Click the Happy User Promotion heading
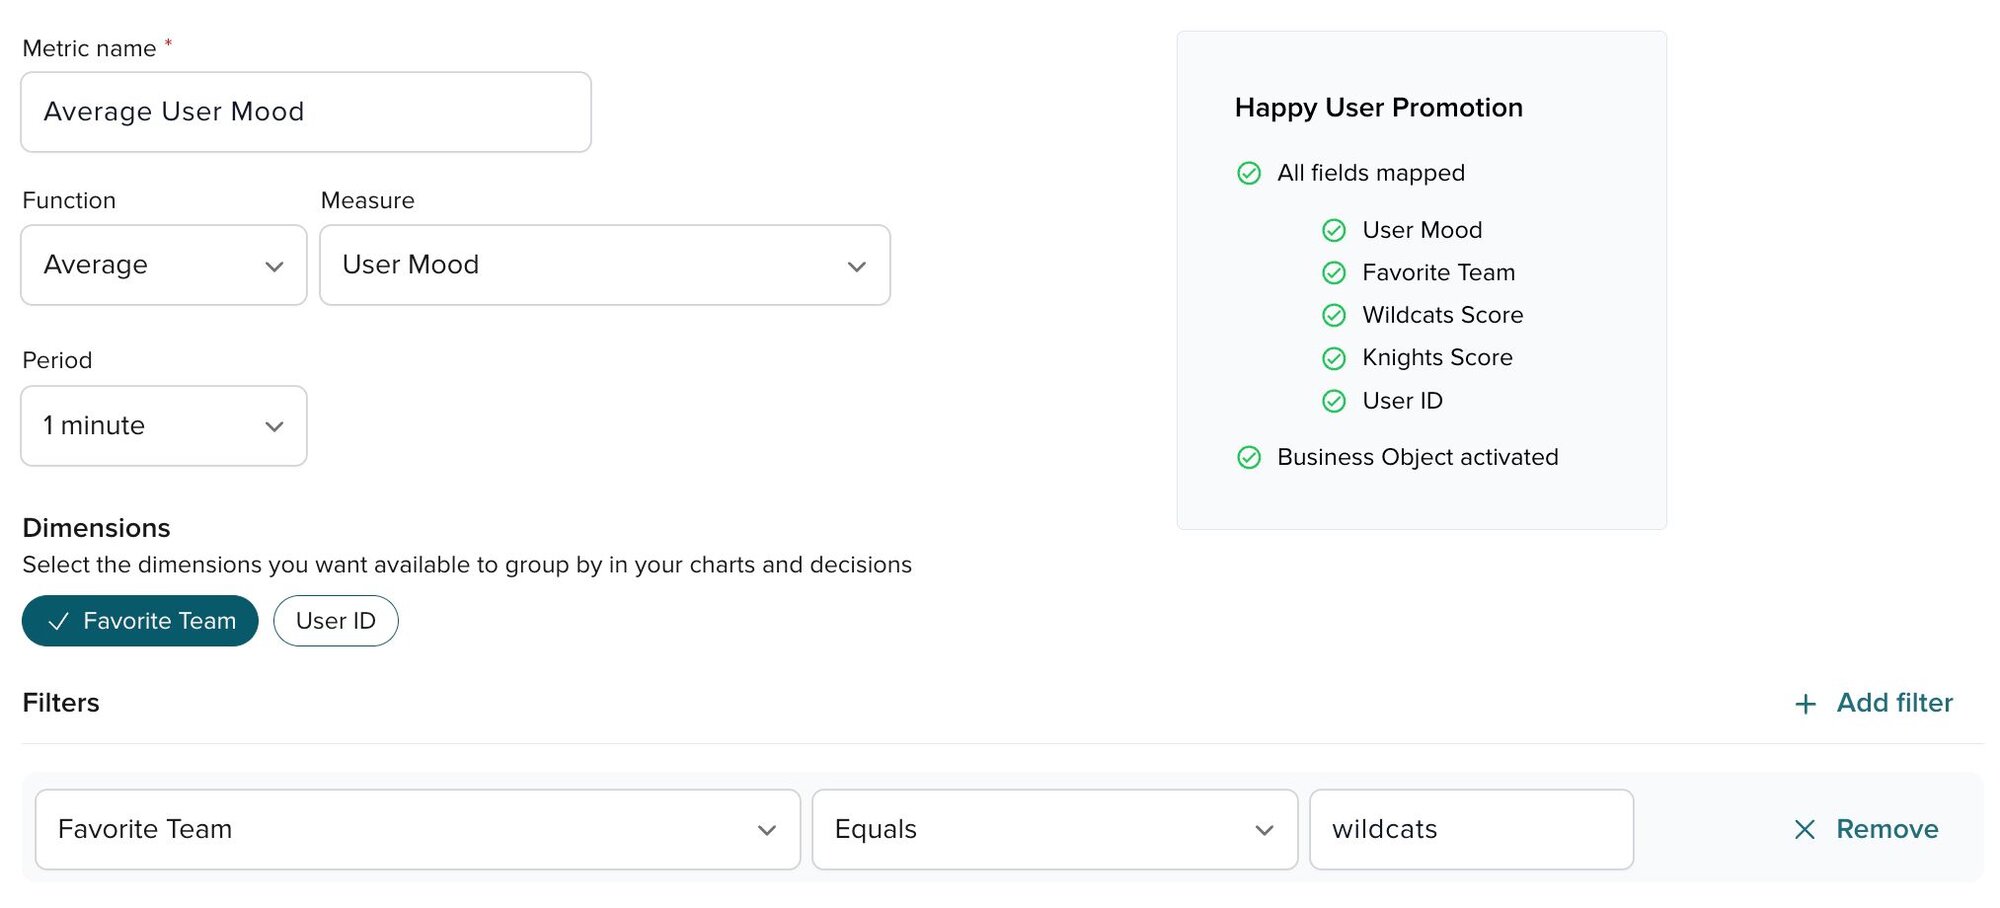Image resolution: width=2000 pixels, height=908 pixels. click(x=1379, y=108)
